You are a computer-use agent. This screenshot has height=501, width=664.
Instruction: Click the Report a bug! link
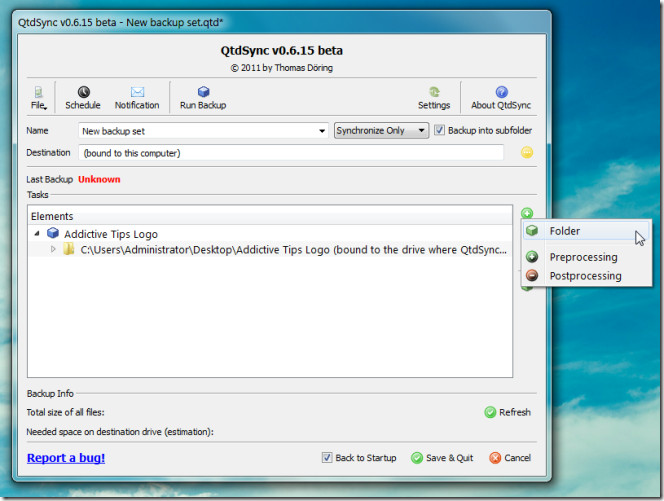(66, 458)
